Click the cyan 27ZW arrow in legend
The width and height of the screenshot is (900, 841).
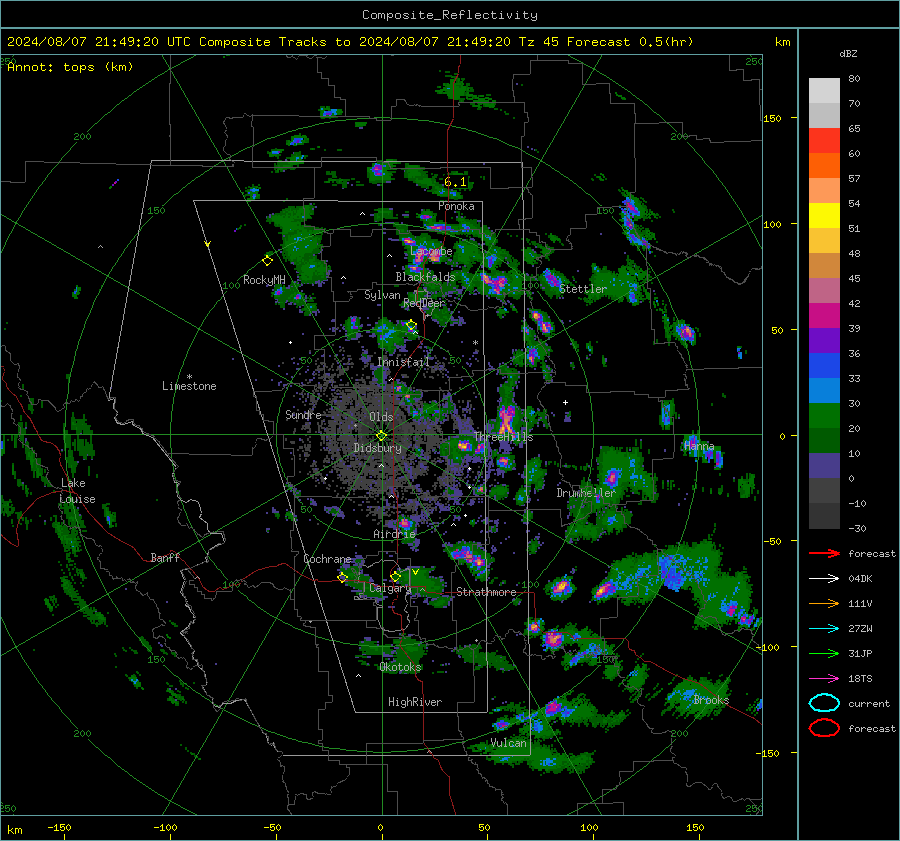coord(824,629)
